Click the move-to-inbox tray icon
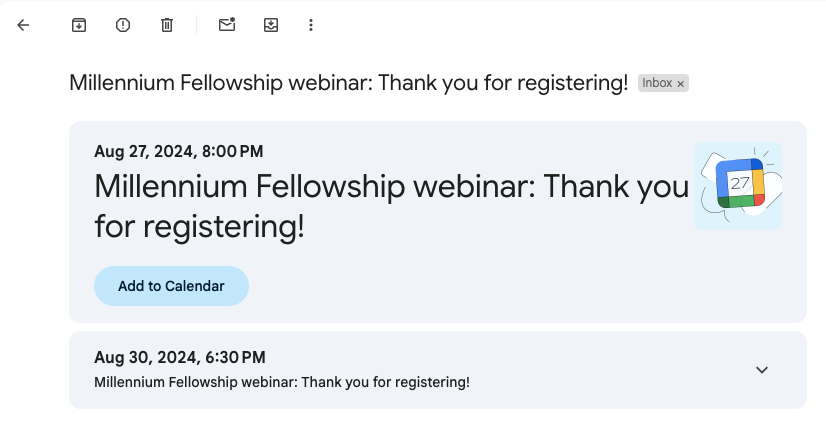Viewport: 826px width, 421px height. click(271, 25)
